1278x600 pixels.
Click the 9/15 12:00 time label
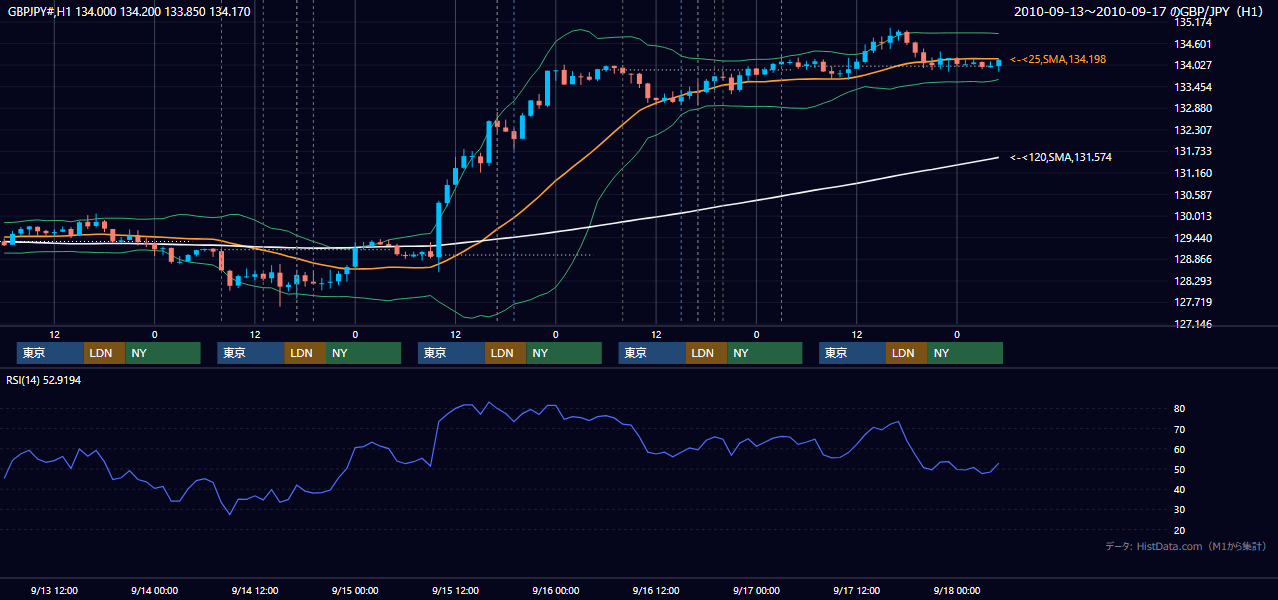click(455, 590)
